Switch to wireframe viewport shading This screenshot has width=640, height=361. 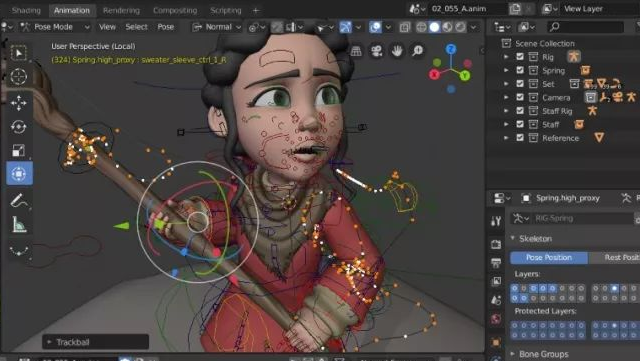[x=421, y=27]
